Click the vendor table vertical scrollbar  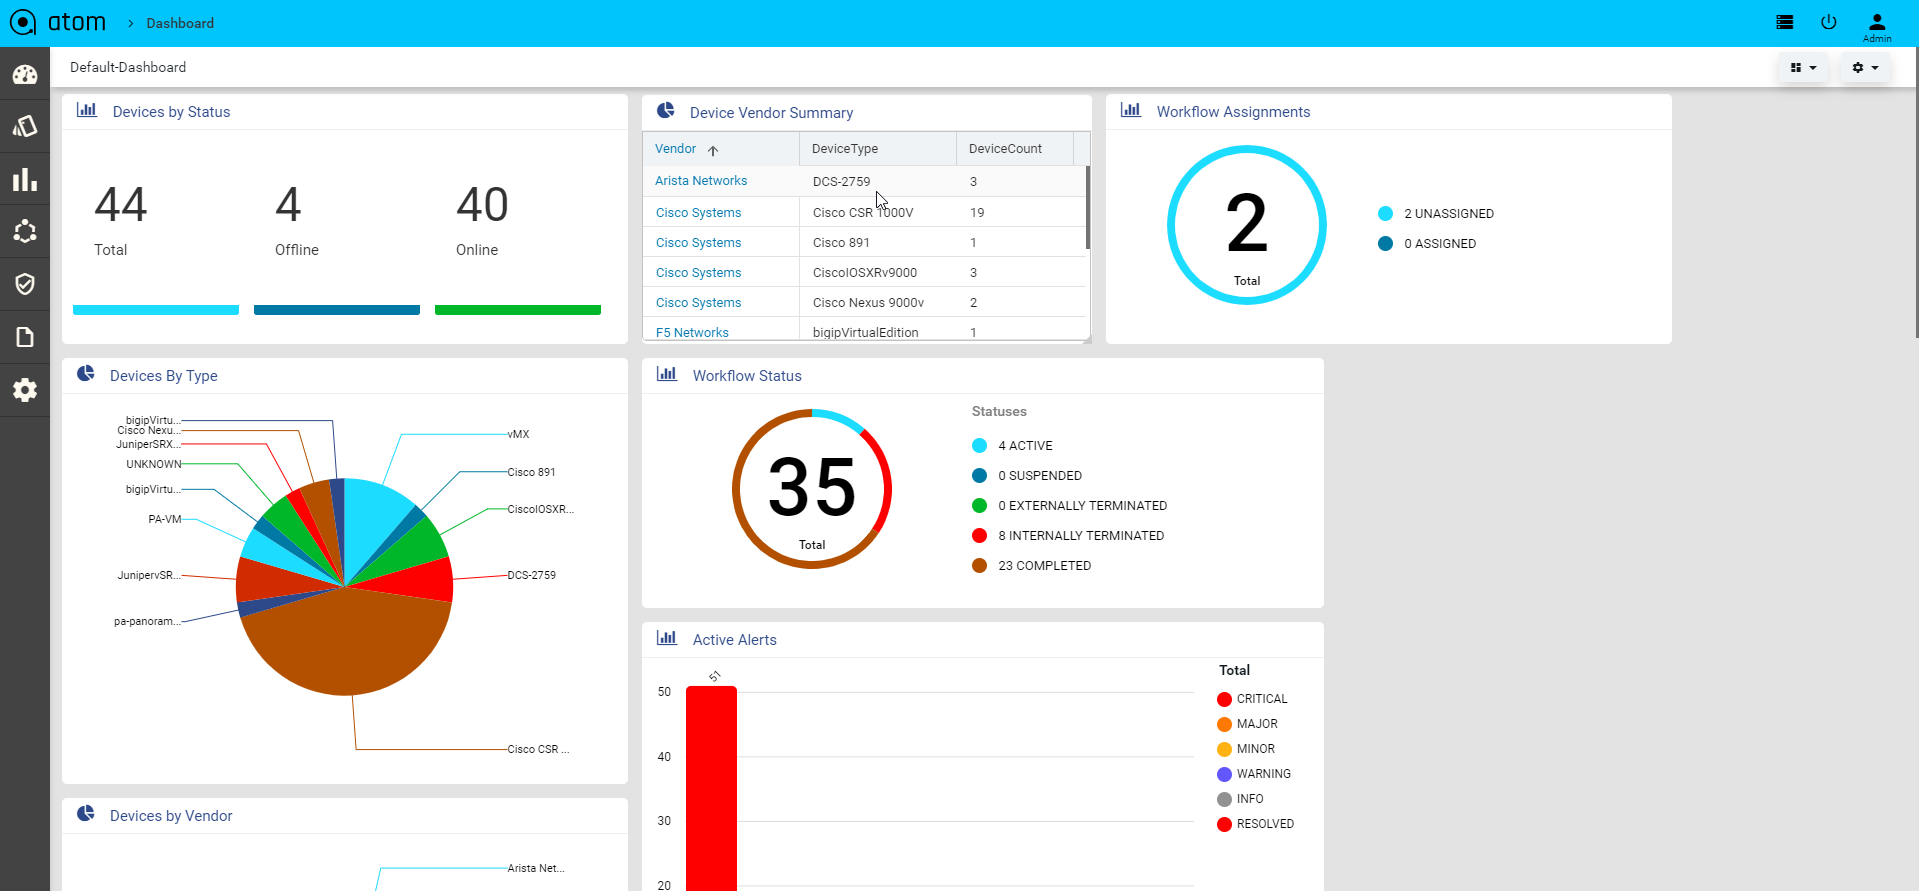[1088, 208]
